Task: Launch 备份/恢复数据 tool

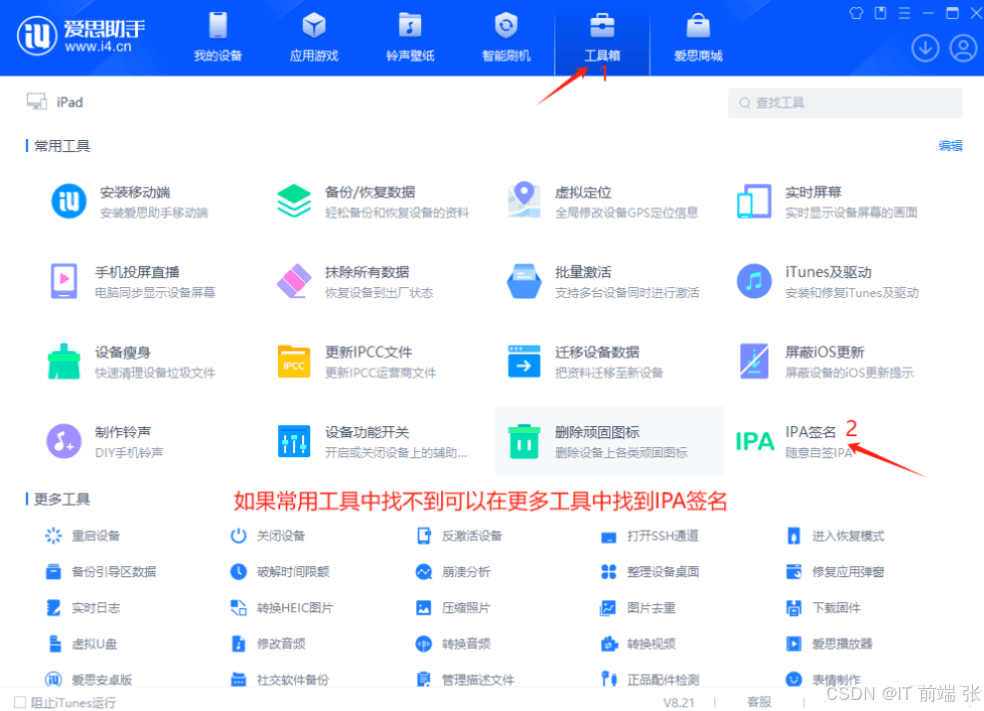Action: (373, 201)
